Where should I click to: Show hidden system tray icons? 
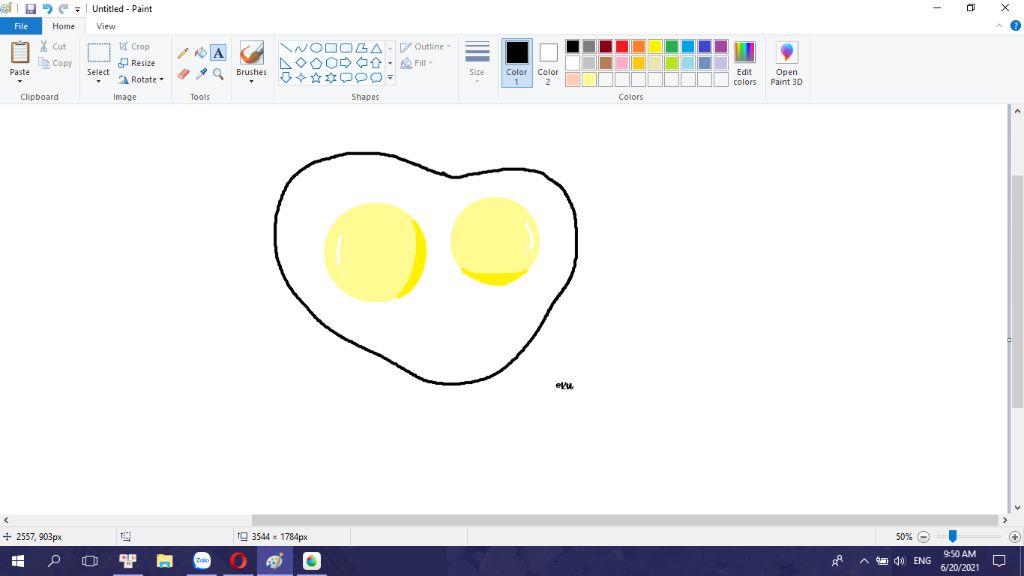click(864, 561)
